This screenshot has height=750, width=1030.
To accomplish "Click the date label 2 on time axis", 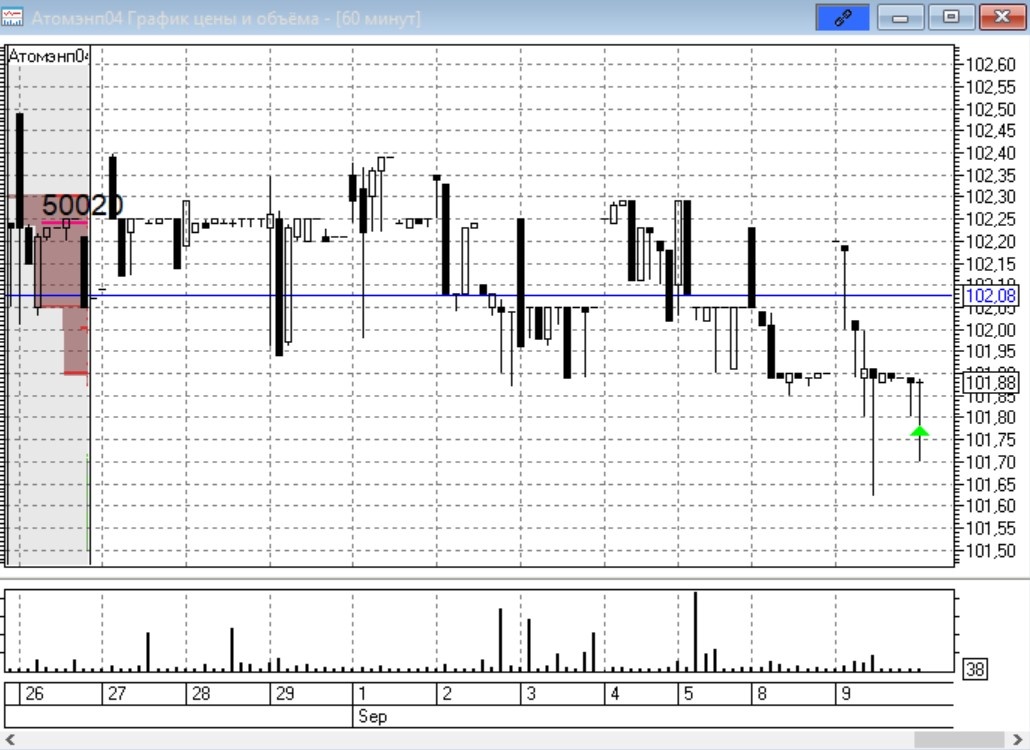I will click(447, 694).
